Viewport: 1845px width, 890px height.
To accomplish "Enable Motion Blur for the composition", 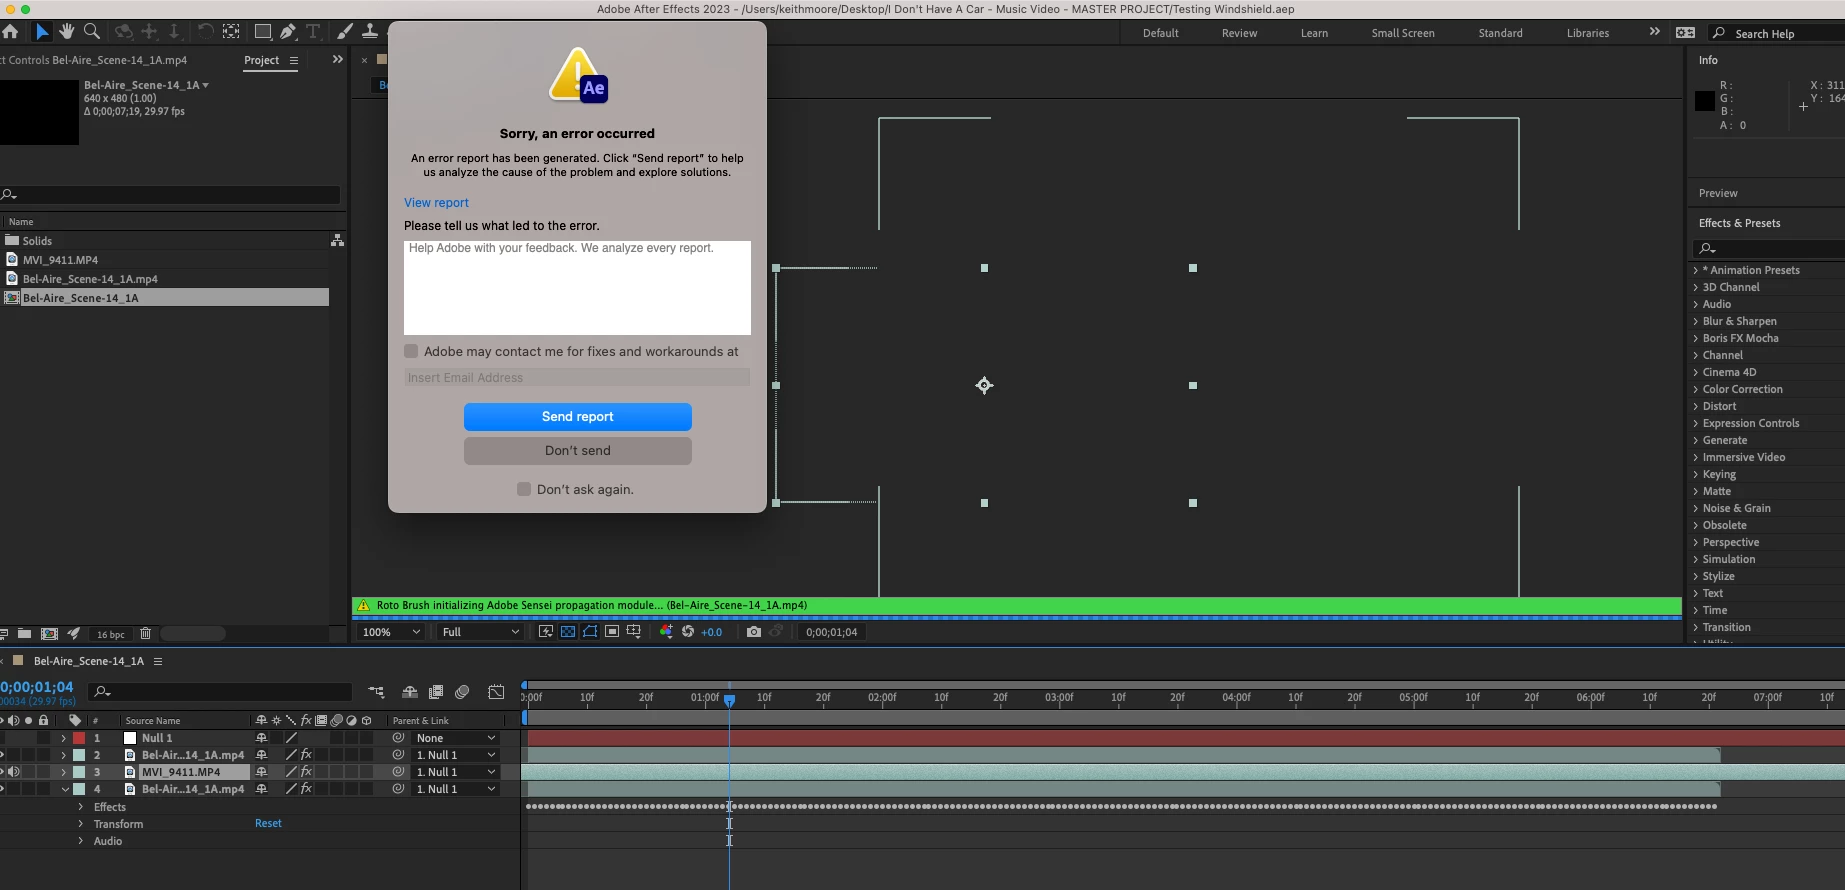I will (462, 692).
